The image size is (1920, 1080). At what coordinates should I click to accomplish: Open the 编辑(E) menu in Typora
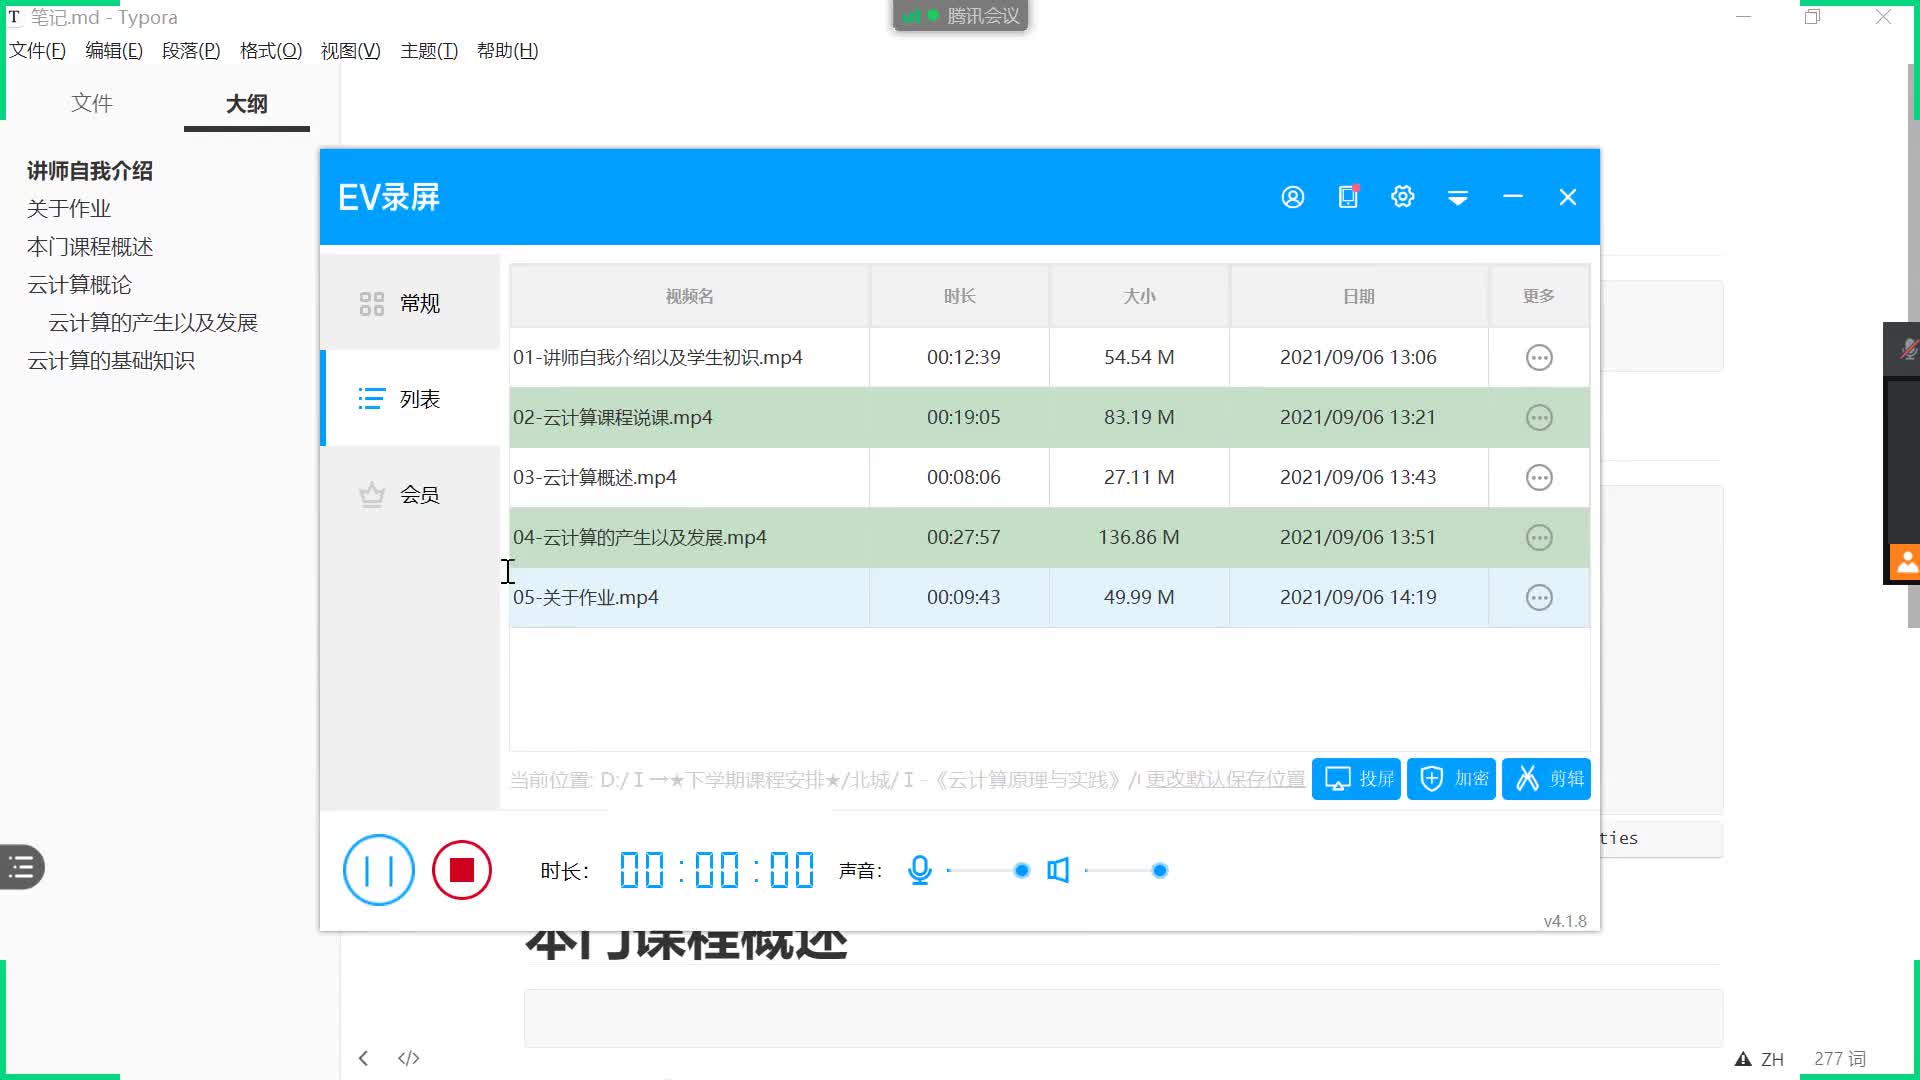pyautogui.click(x=114, y=51)
